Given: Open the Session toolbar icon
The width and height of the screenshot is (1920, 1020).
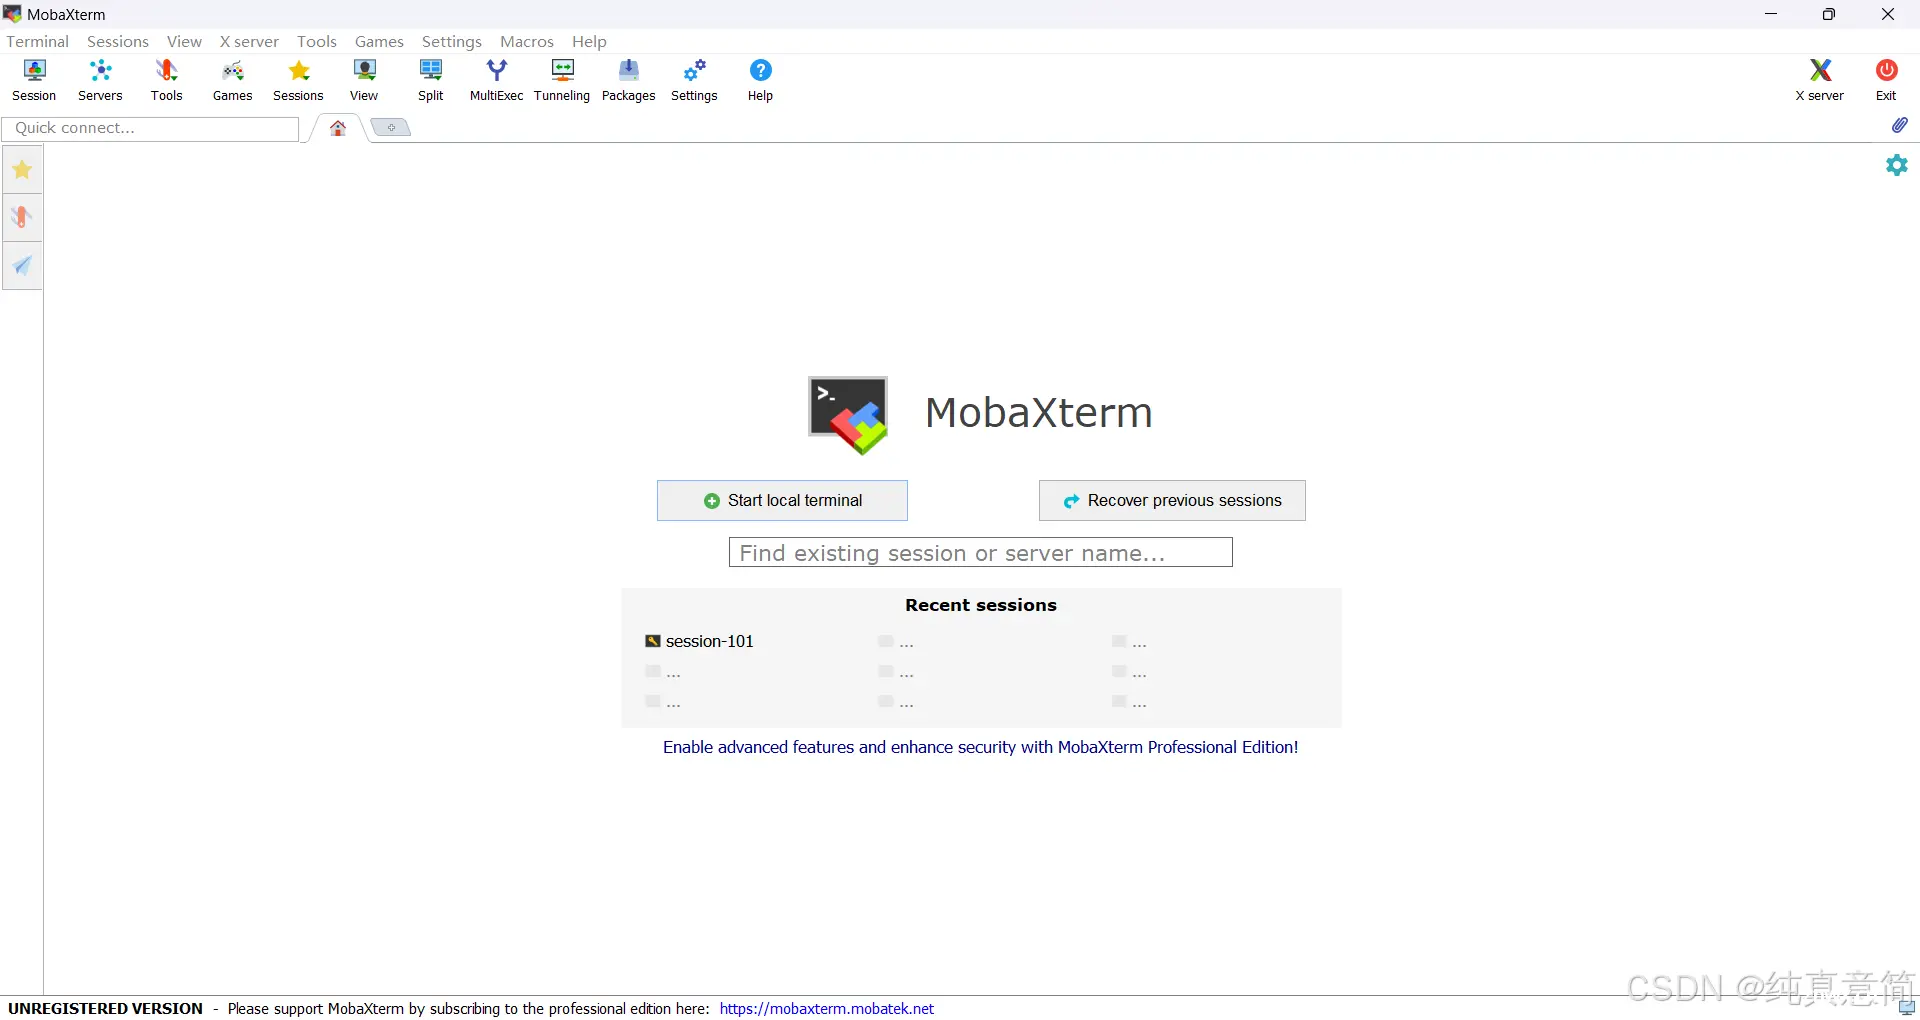Looking at the screenshot, I should click(34, 80).
